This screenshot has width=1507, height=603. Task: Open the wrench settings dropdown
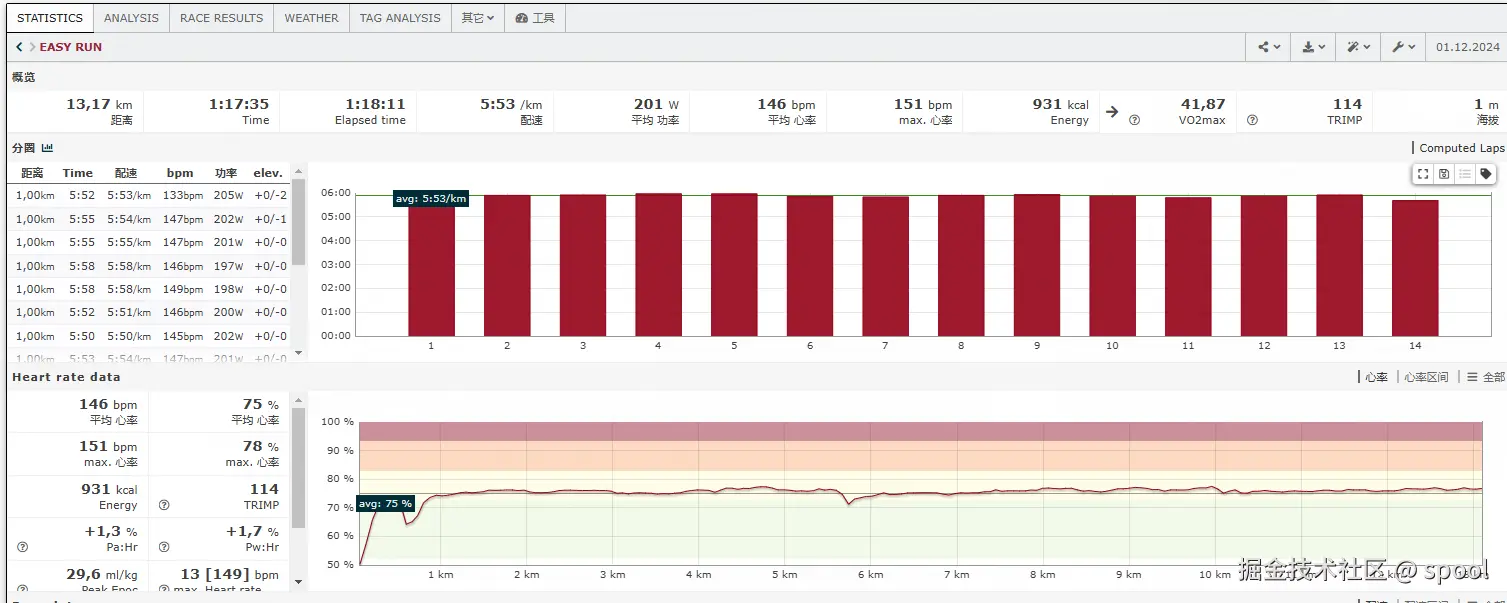click(1403, 47)
